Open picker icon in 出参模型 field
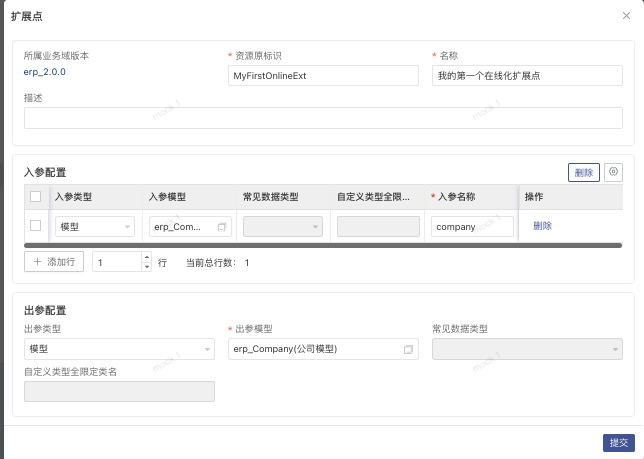 tap(408, 349)
